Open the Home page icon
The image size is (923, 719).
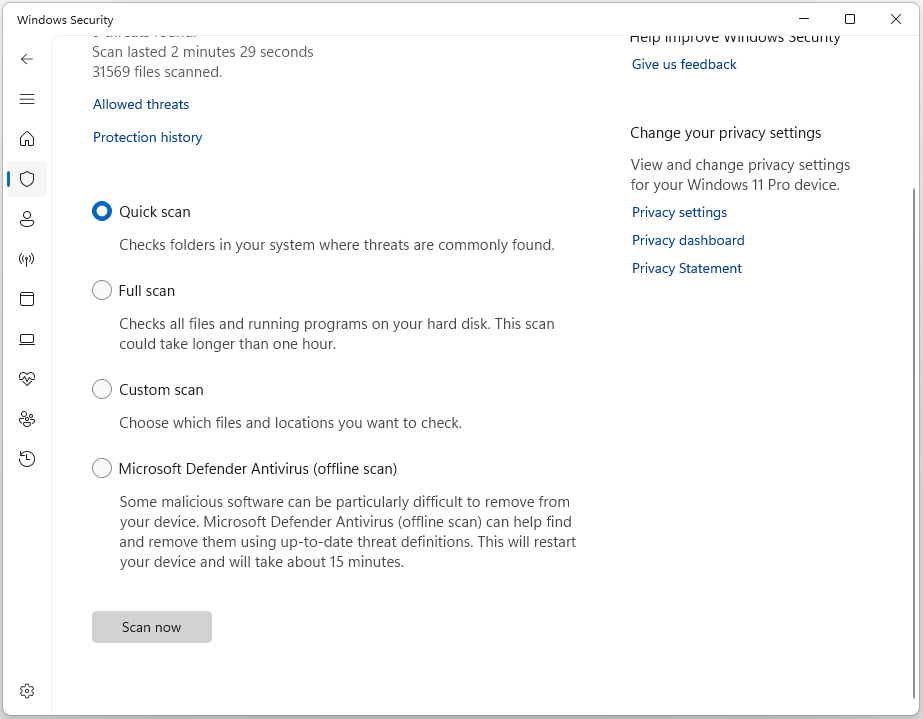27,139
